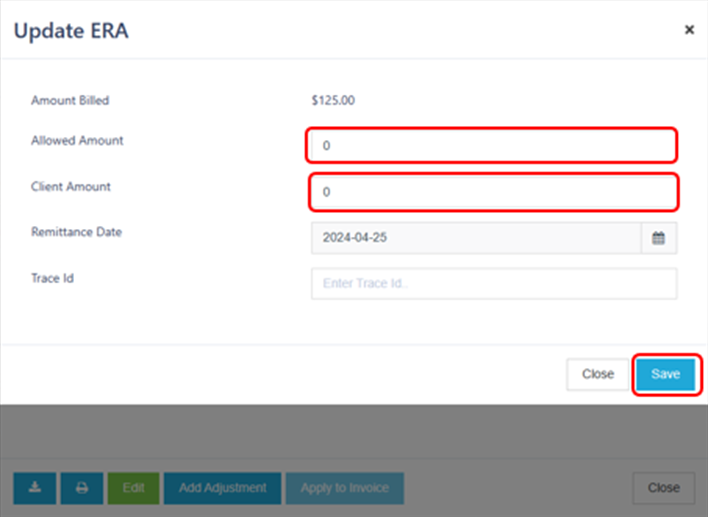Click the $125.00 billed amount value
Viewport: 708px width, 517px height.
333,100
